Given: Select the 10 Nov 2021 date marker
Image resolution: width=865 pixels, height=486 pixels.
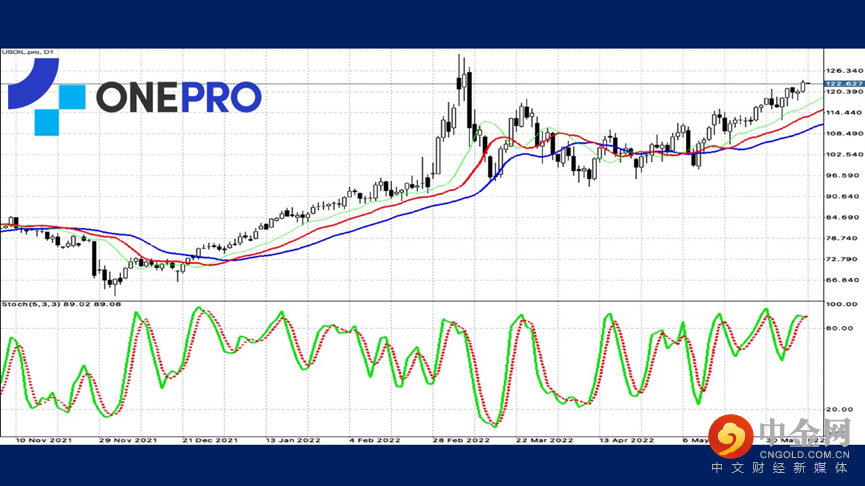Looking at the screenshot, I should pyautogui.click(x=44, y=440).
